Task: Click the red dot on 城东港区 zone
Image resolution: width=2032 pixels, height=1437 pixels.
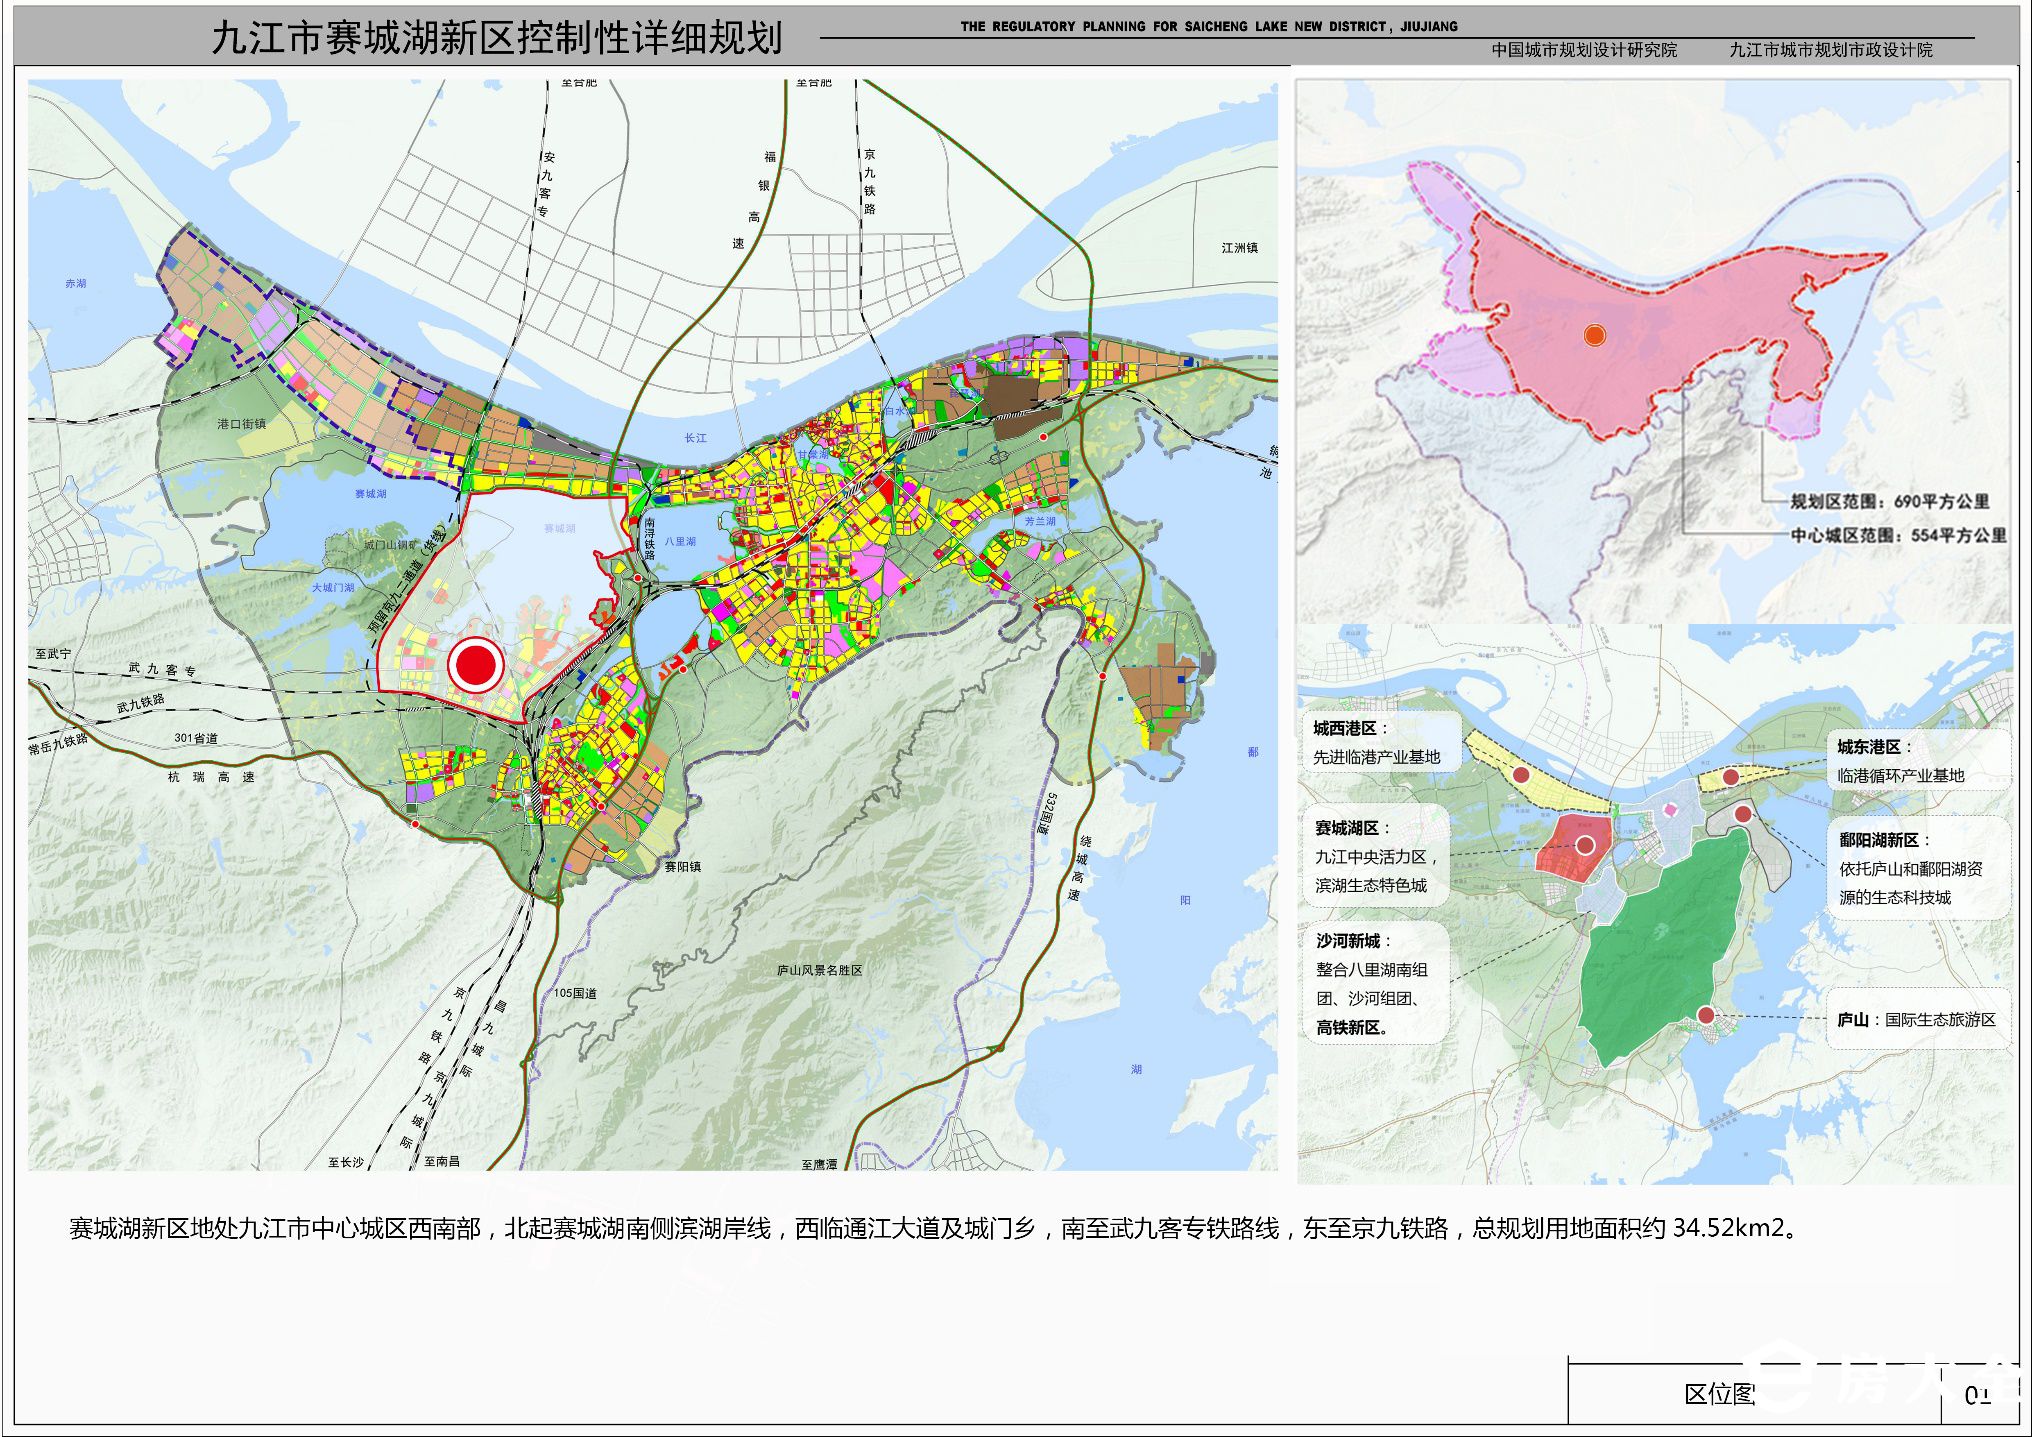Action: click(1730, 777)
